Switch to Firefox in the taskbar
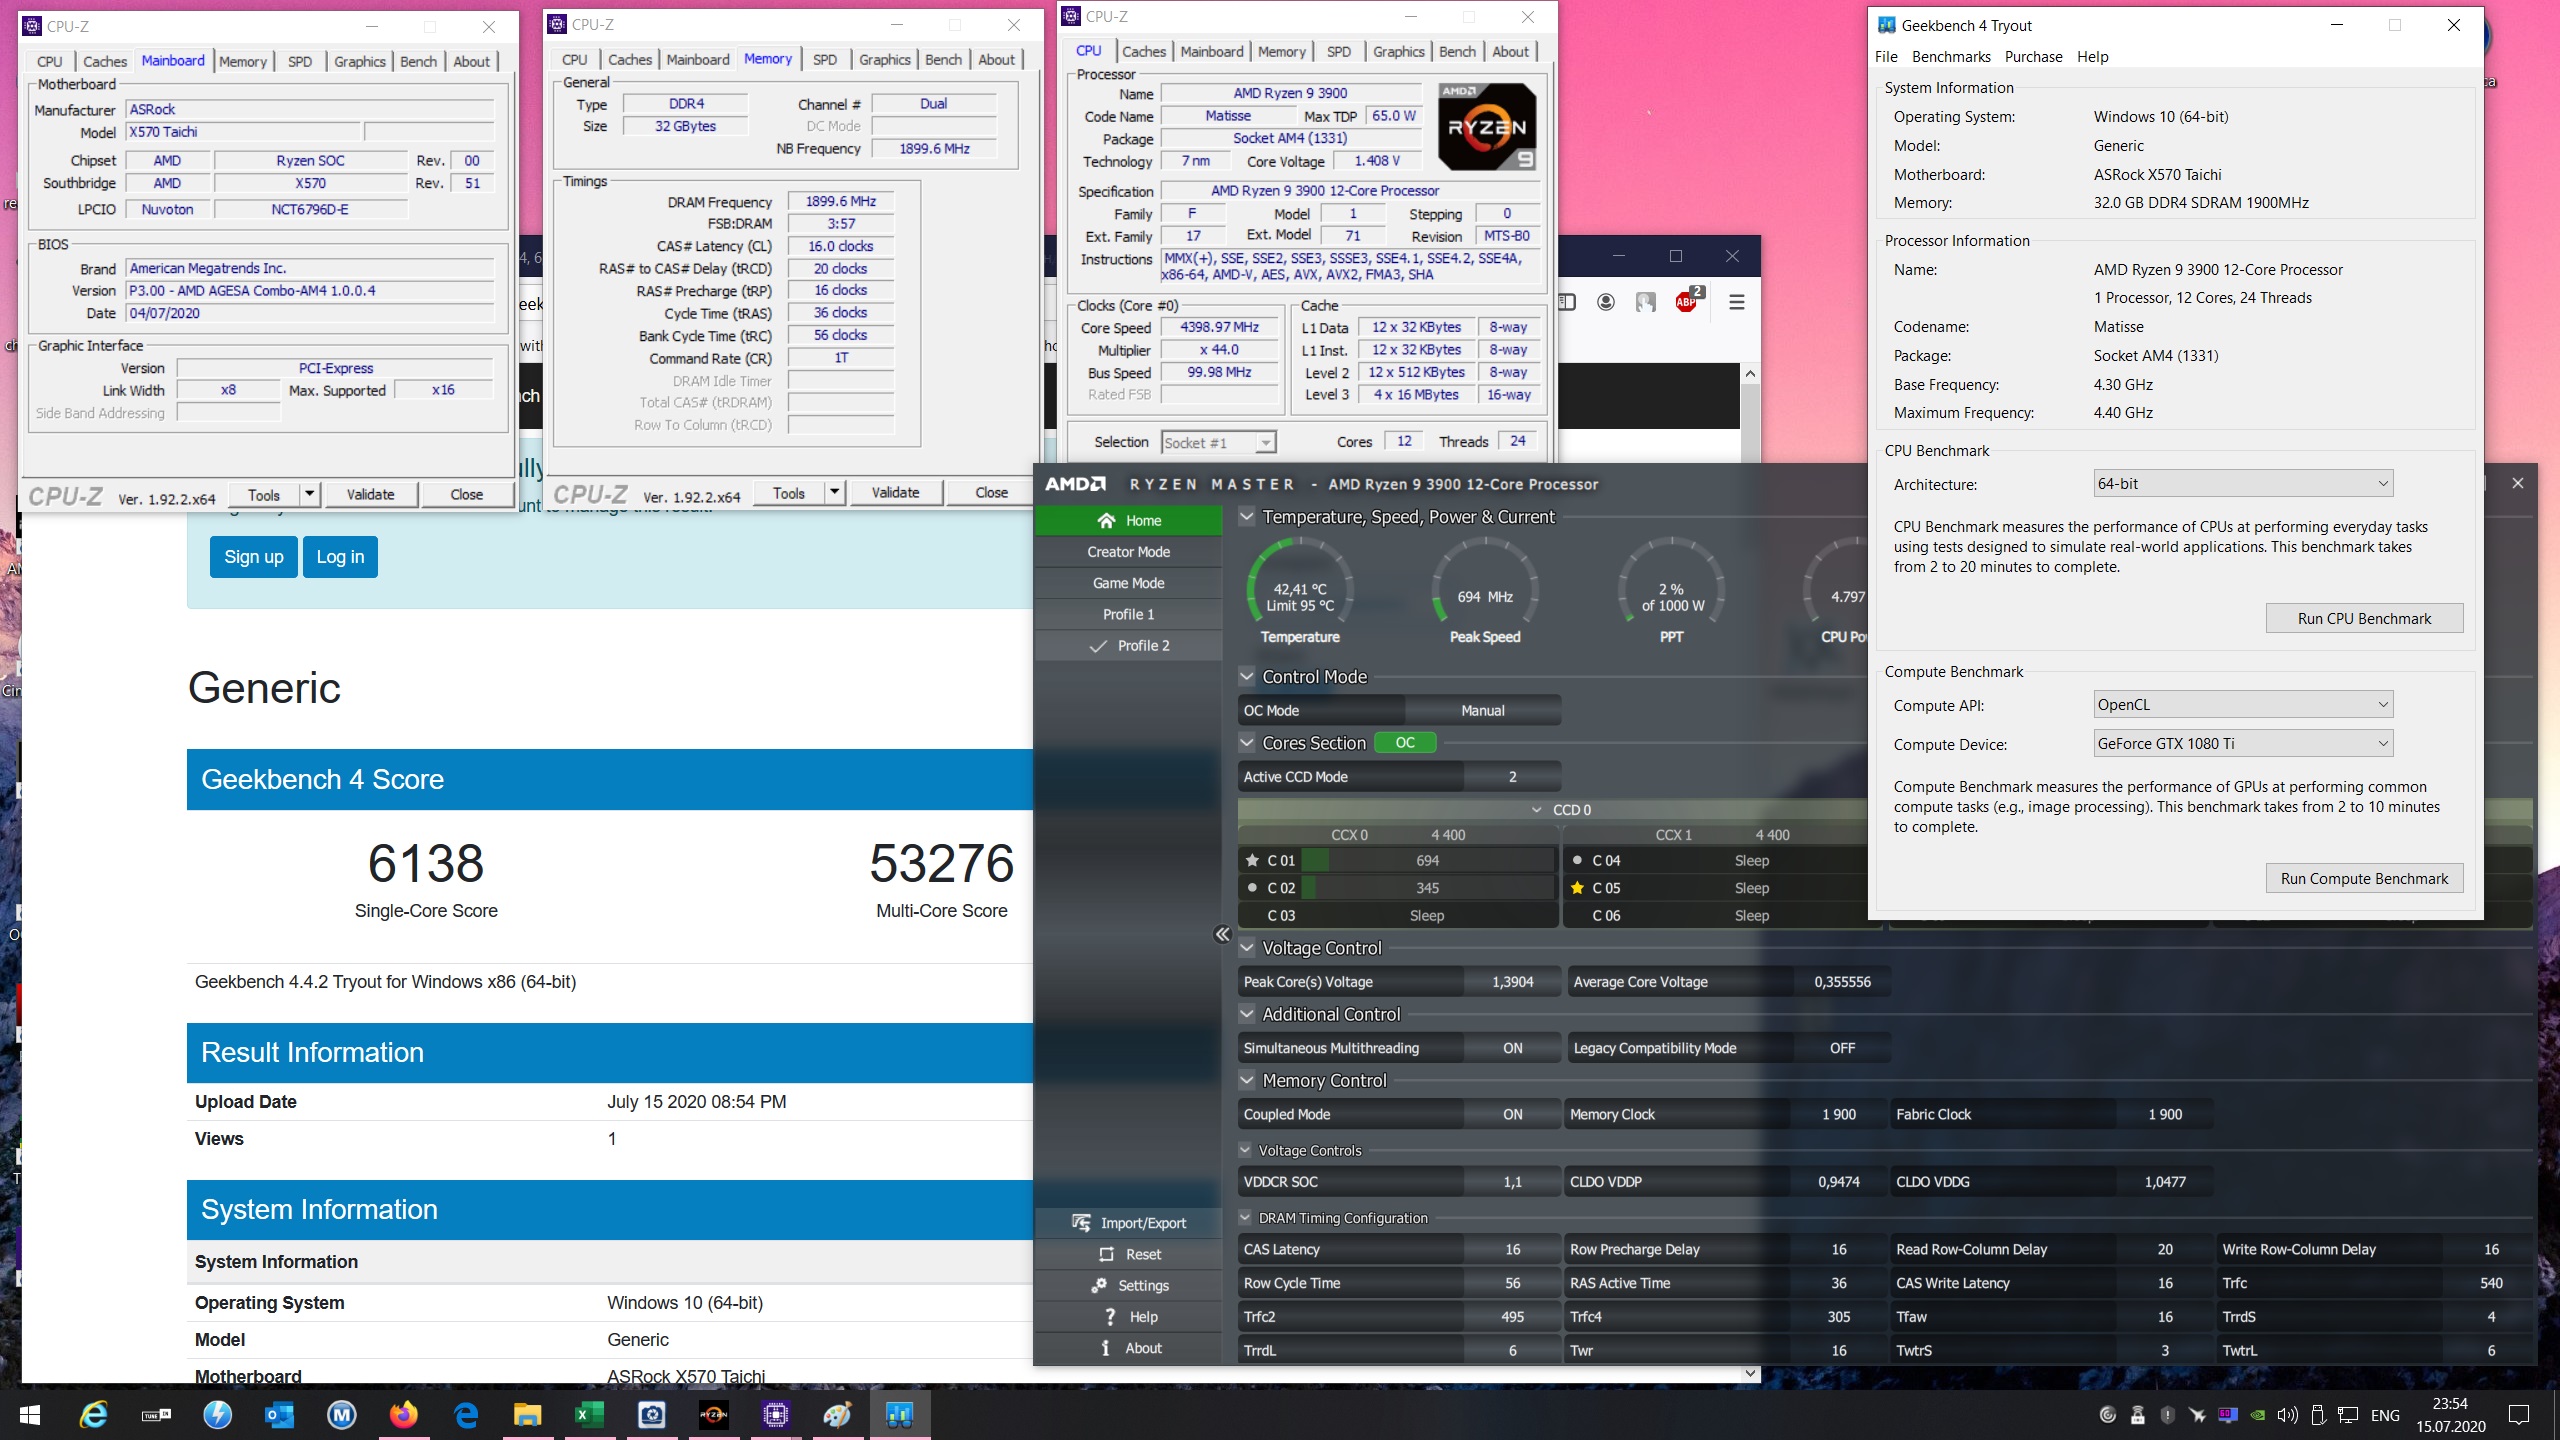 [x=404, y=1415]
